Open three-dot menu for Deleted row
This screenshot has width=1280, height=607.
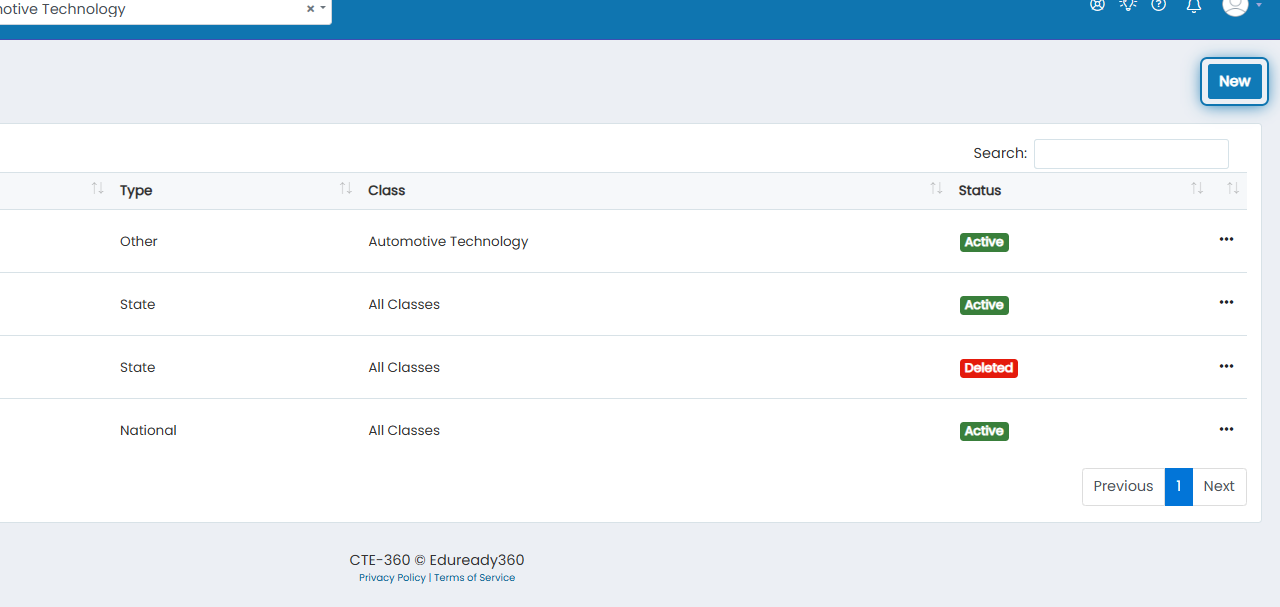1226,366
